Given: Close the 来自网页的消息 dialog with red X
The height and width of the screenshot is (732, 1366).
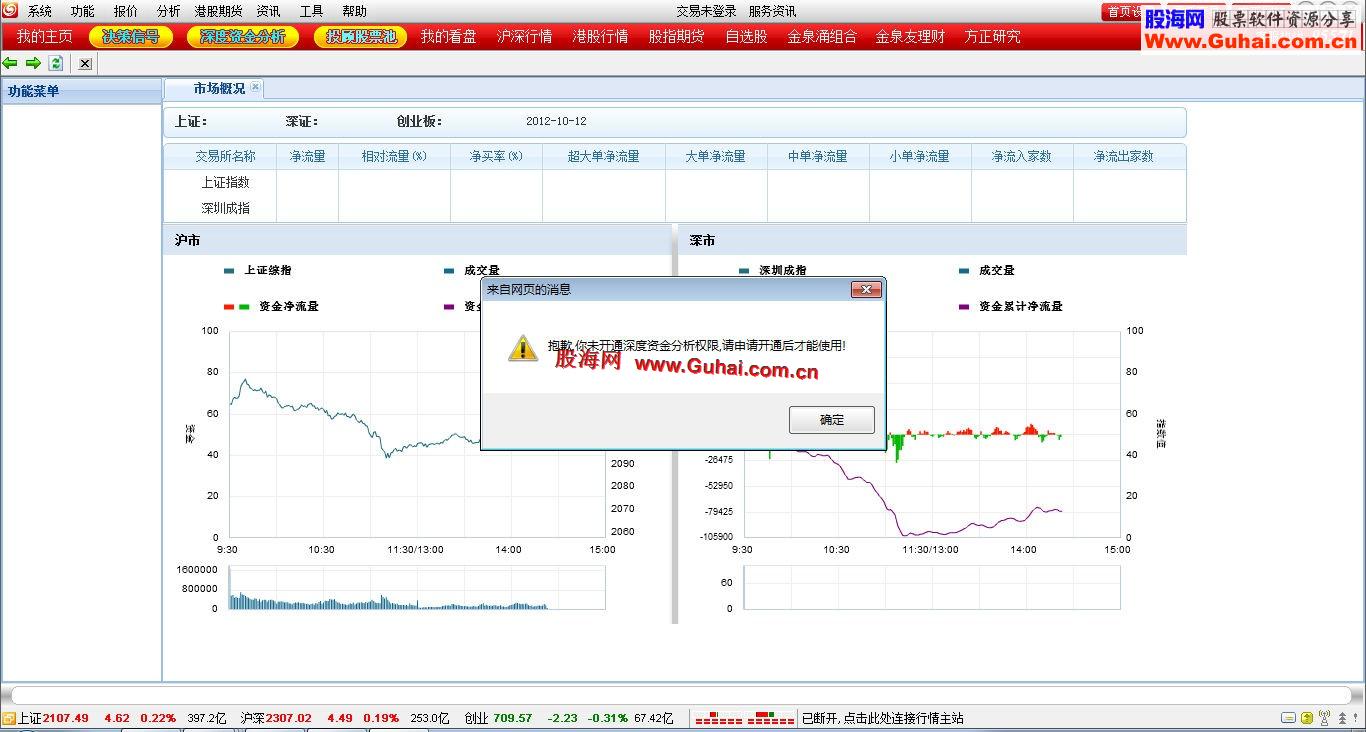Looking at the screenshot, I should pyautogui.click(x=866, y=289).
